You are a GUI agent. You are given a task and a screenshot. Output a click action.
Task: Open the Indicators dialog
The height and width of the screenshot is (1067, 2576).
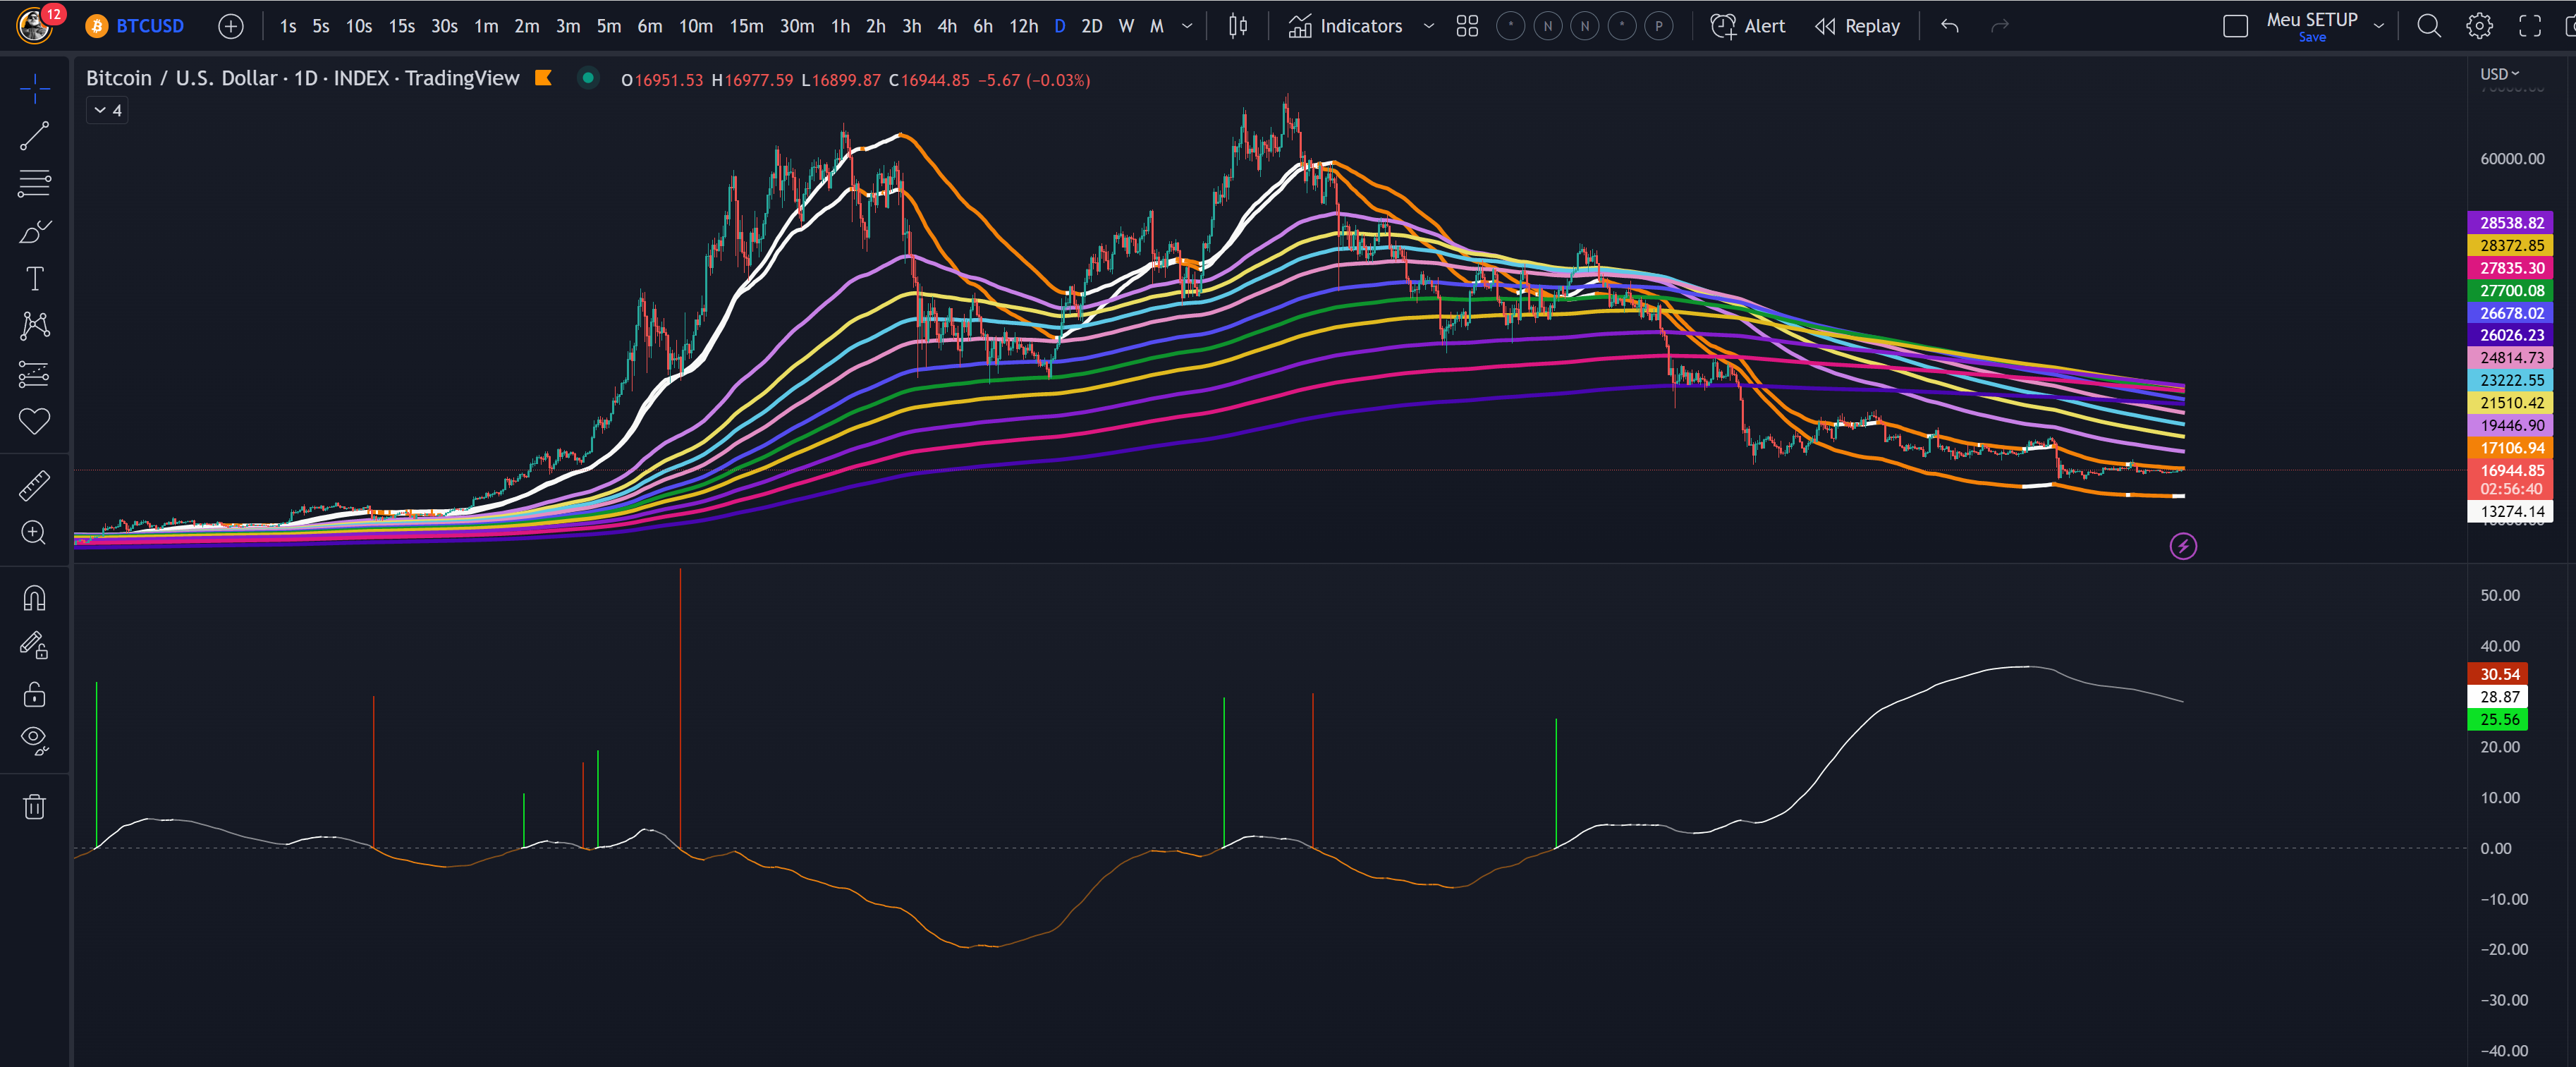pyautogui.click(x=1345, y=26)
